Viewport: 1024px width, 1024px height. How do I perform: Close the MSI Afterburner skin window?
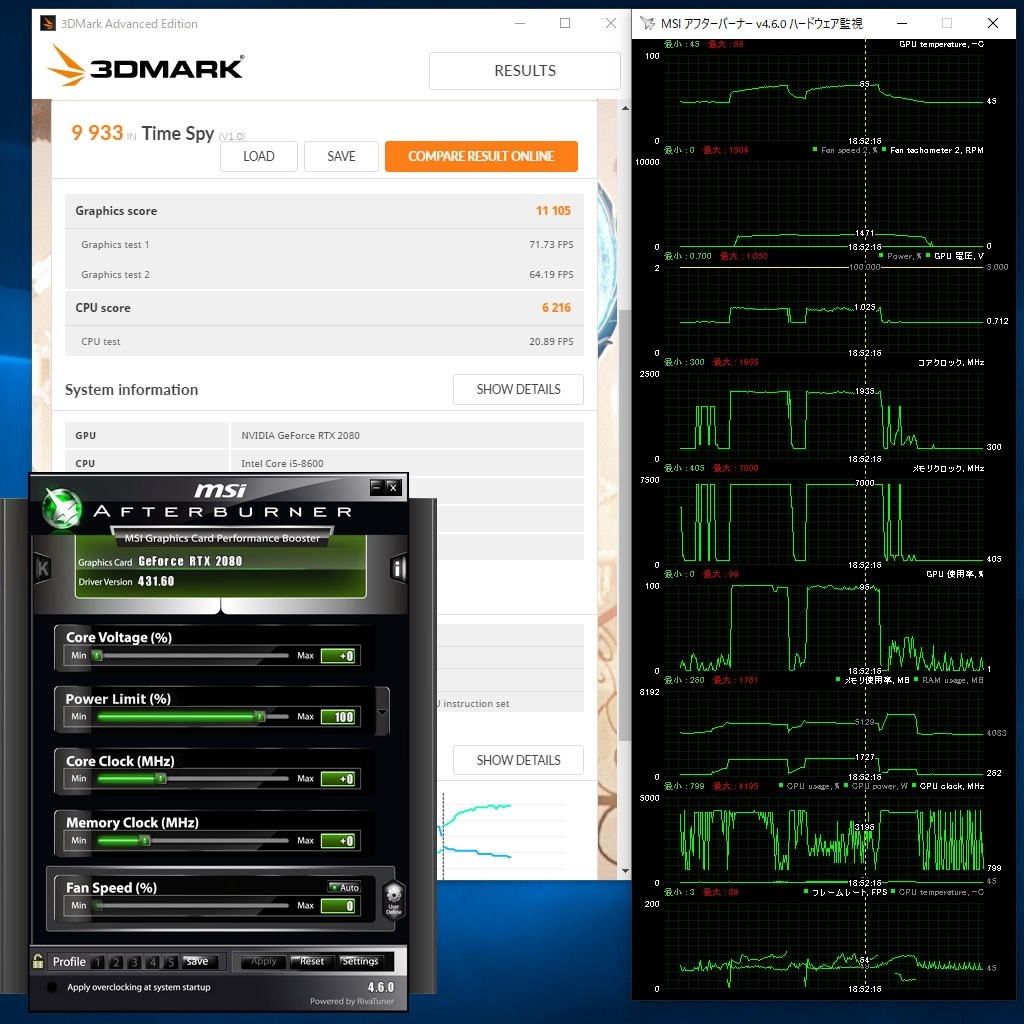tap(392, 487)
